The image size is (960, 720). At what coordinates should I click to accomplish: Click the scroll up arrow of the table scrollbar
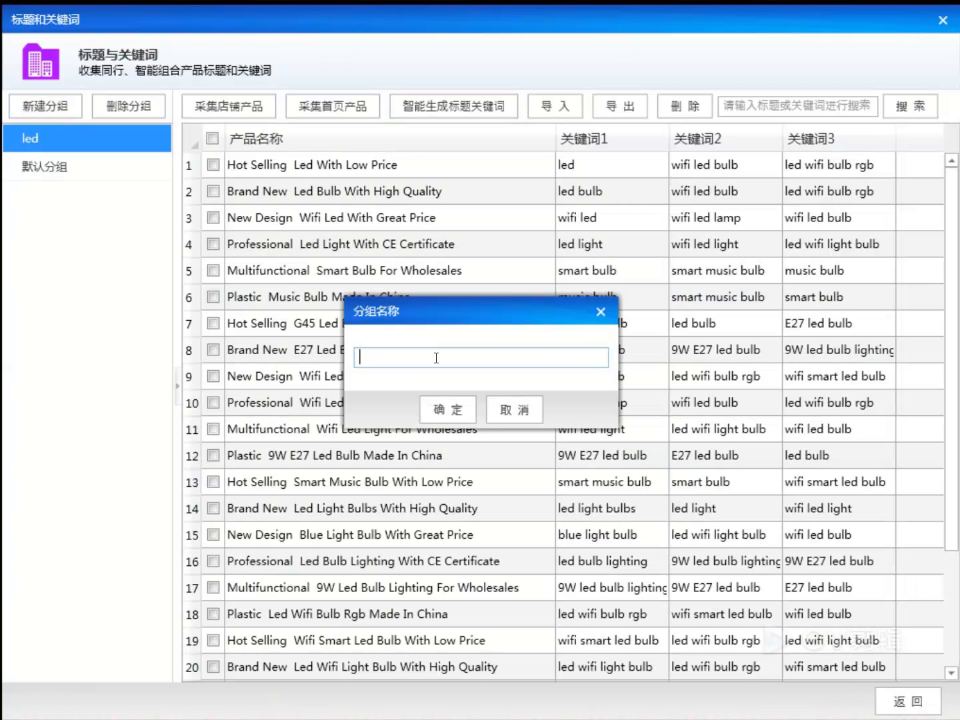951,161
